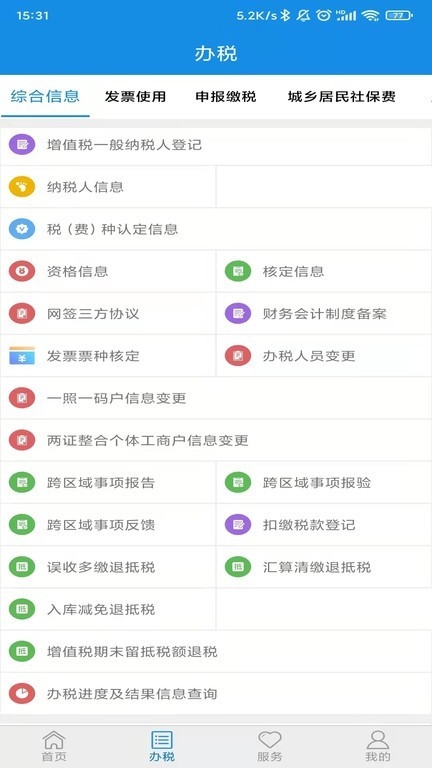Screen dimensions: 432x768
Task: Switch to the 城乡居民社保费 tab
Action: click(x=341, y=96)
